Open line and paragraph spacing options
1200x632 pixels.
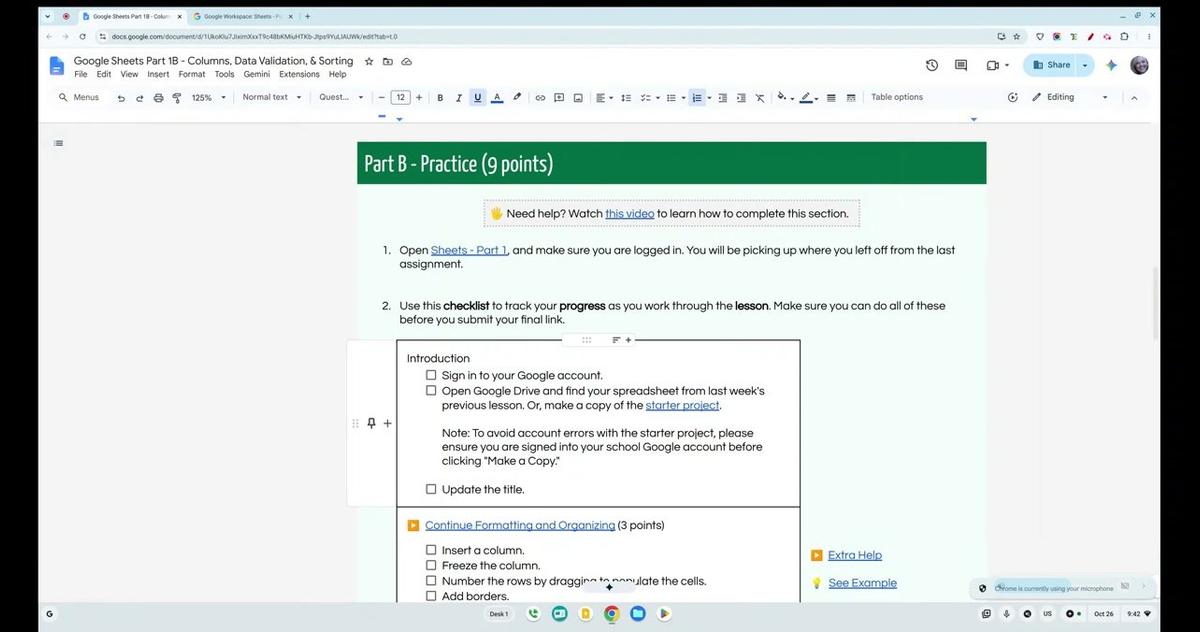coord(626,98)
